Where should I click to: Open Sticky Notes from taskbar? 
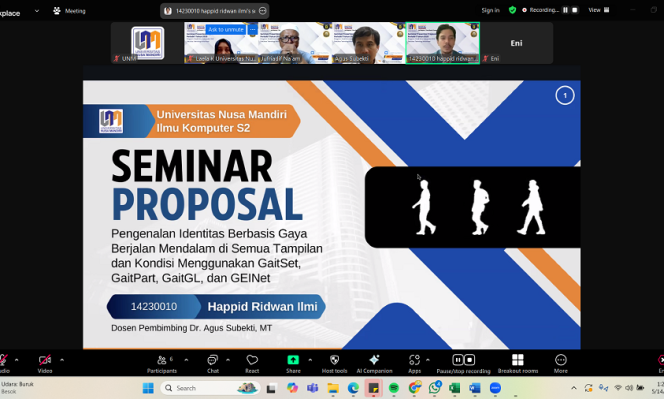coord(374,388)
